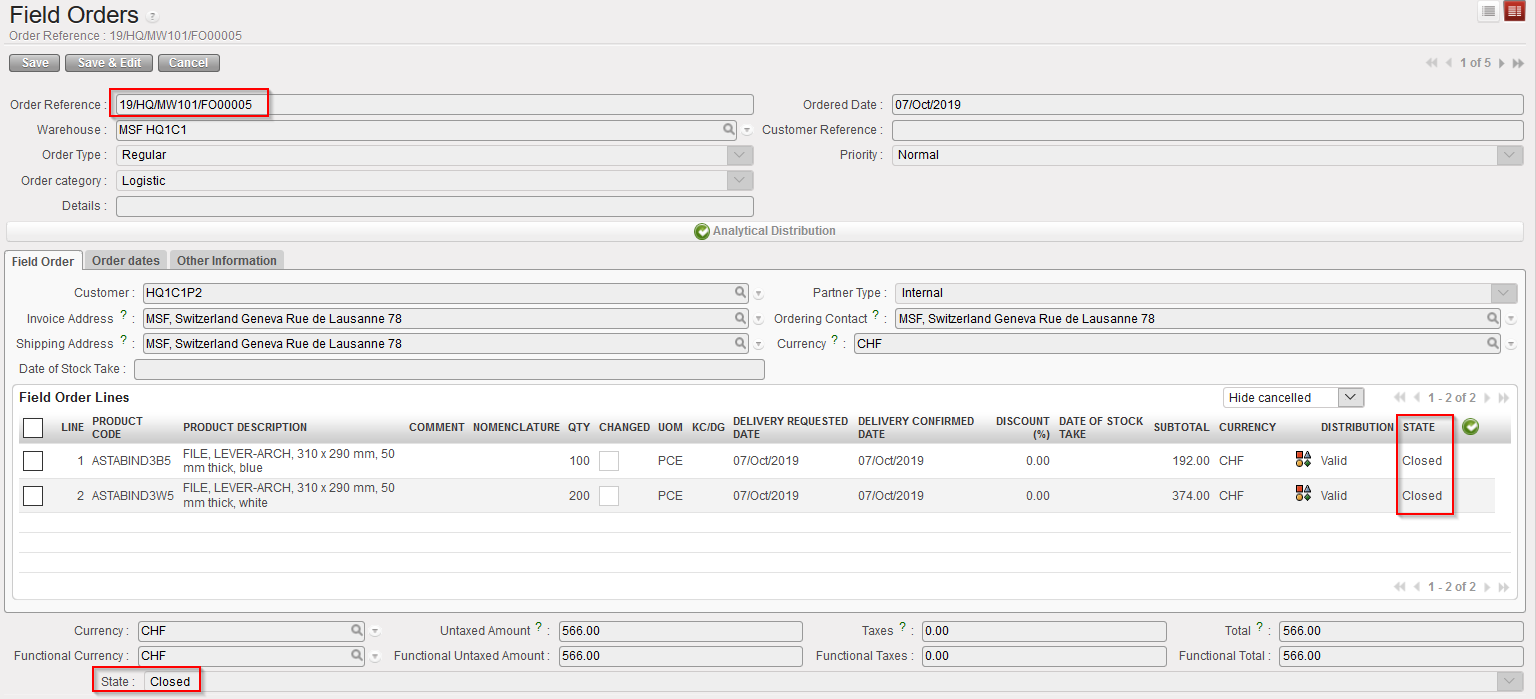Click the Customer field search magnifier icon
This screenshot has width=1536, height=699.
click(741, 293)
